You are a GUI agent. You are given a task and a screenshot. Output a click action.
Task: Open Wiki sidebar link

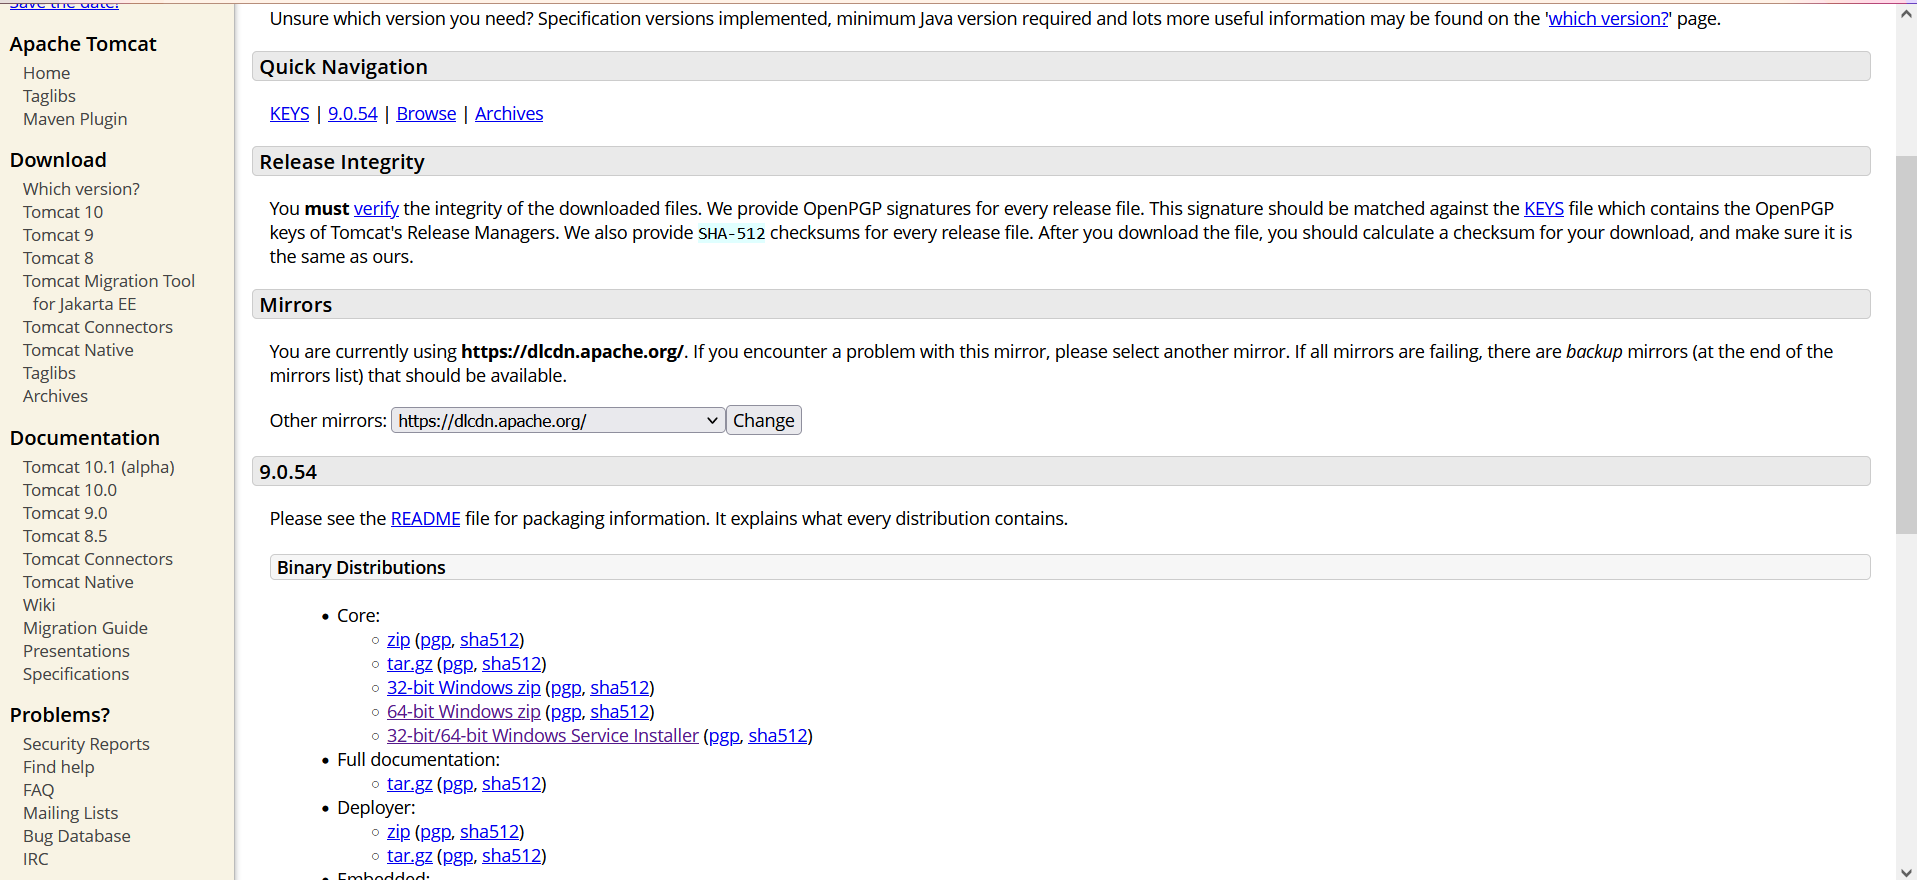pyautogui.click(x=39, y=605)
